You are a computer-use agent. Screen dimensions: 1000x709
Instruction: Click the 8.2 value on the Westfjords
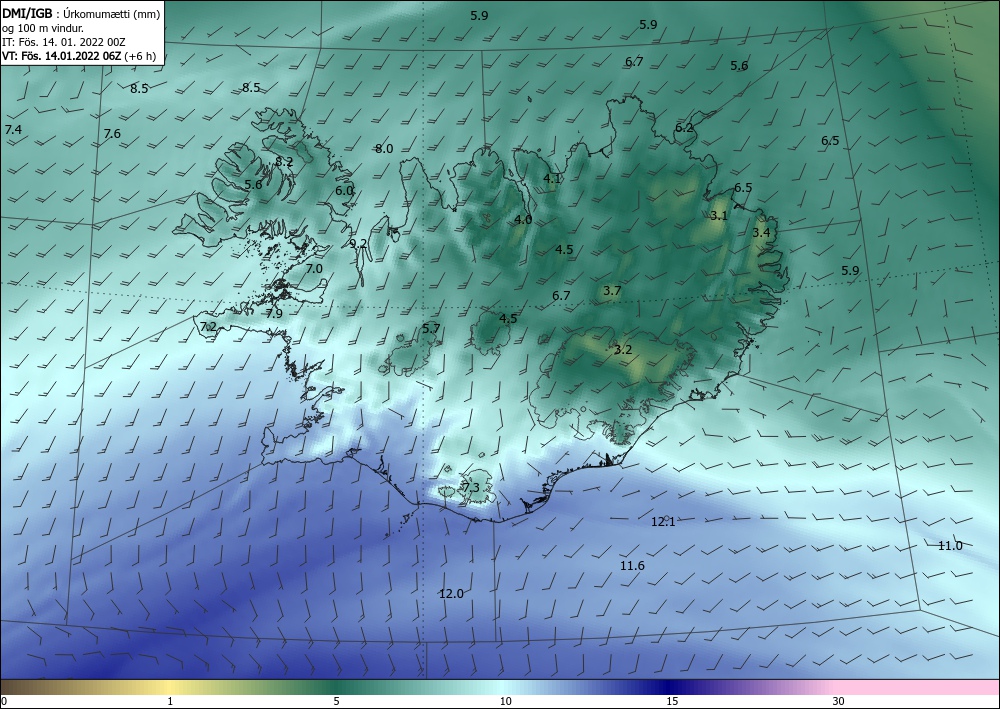284,162
